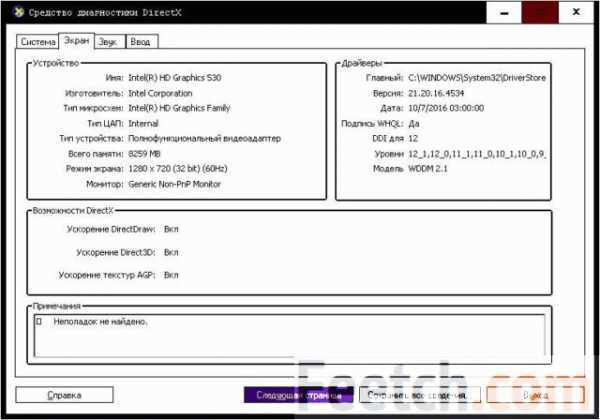Click the Выход button
This screenshot has height=420, width=600.
point(535,395)
